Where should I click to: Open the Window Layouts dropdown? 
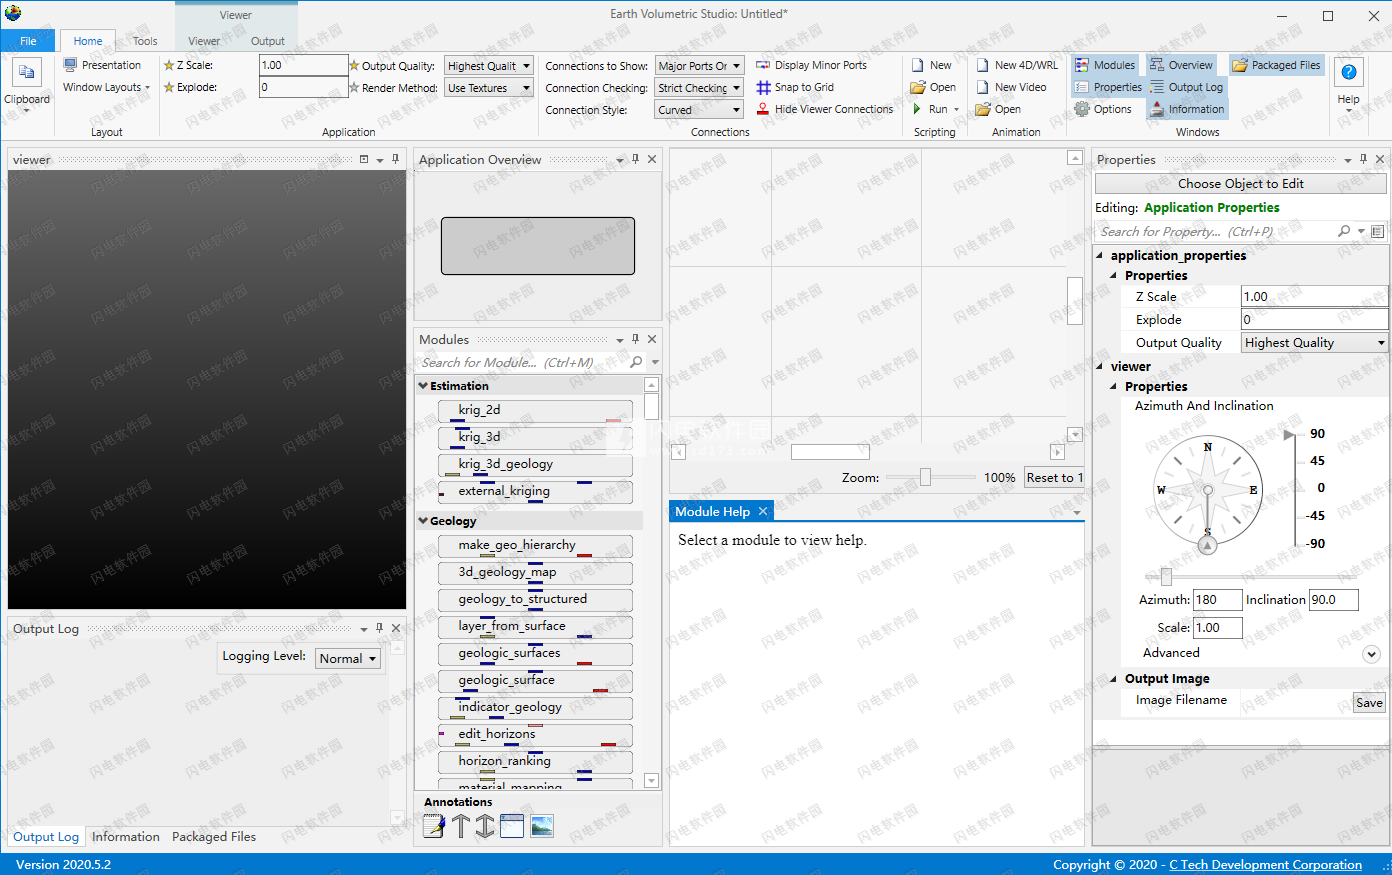(x=106, y=87)
